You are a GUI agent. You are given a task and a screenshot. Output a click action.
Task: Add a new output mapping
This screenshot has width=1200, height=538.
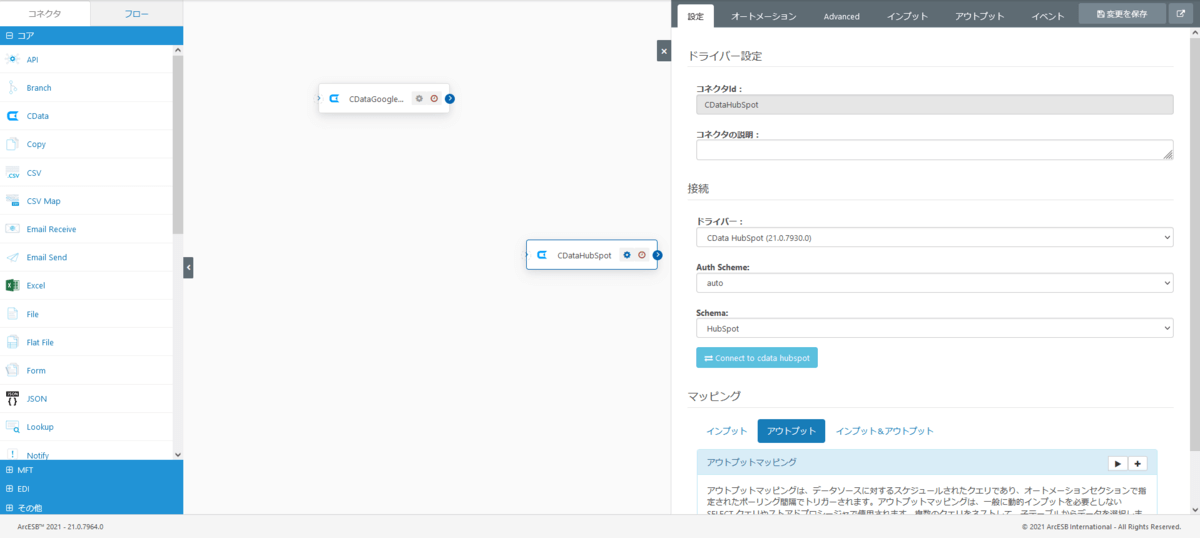pos(1138,463)
